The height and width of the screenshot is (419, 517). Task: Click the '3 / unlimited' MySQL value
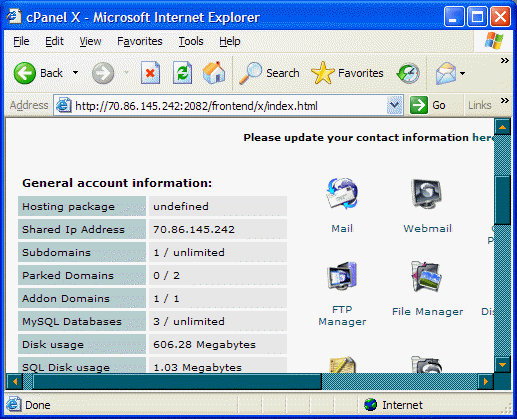click(189, 322)
